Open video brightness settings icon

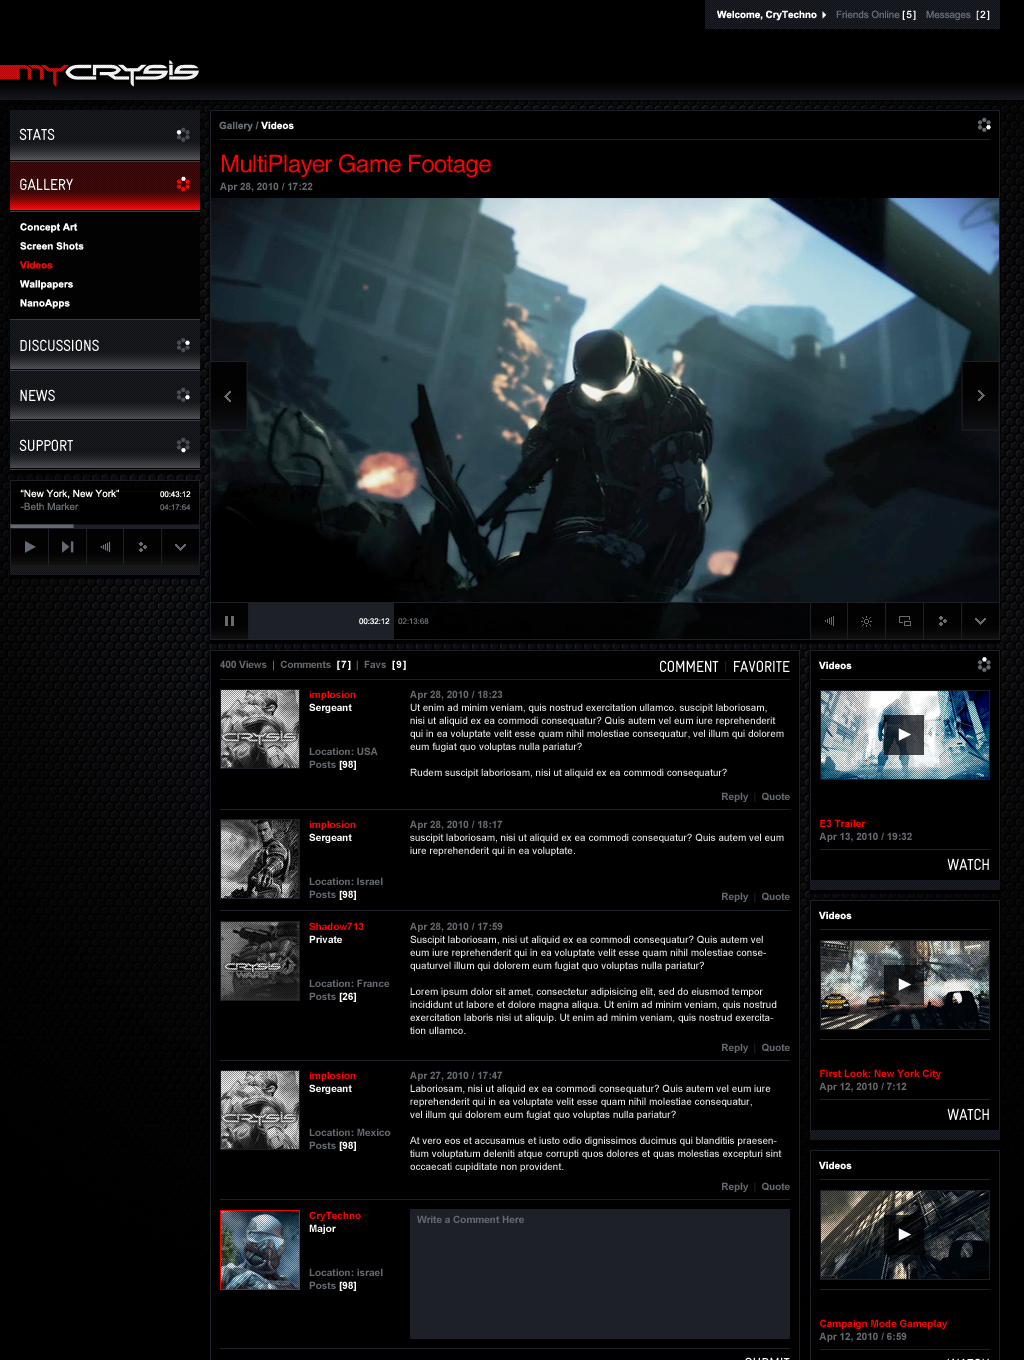(866, 621)
